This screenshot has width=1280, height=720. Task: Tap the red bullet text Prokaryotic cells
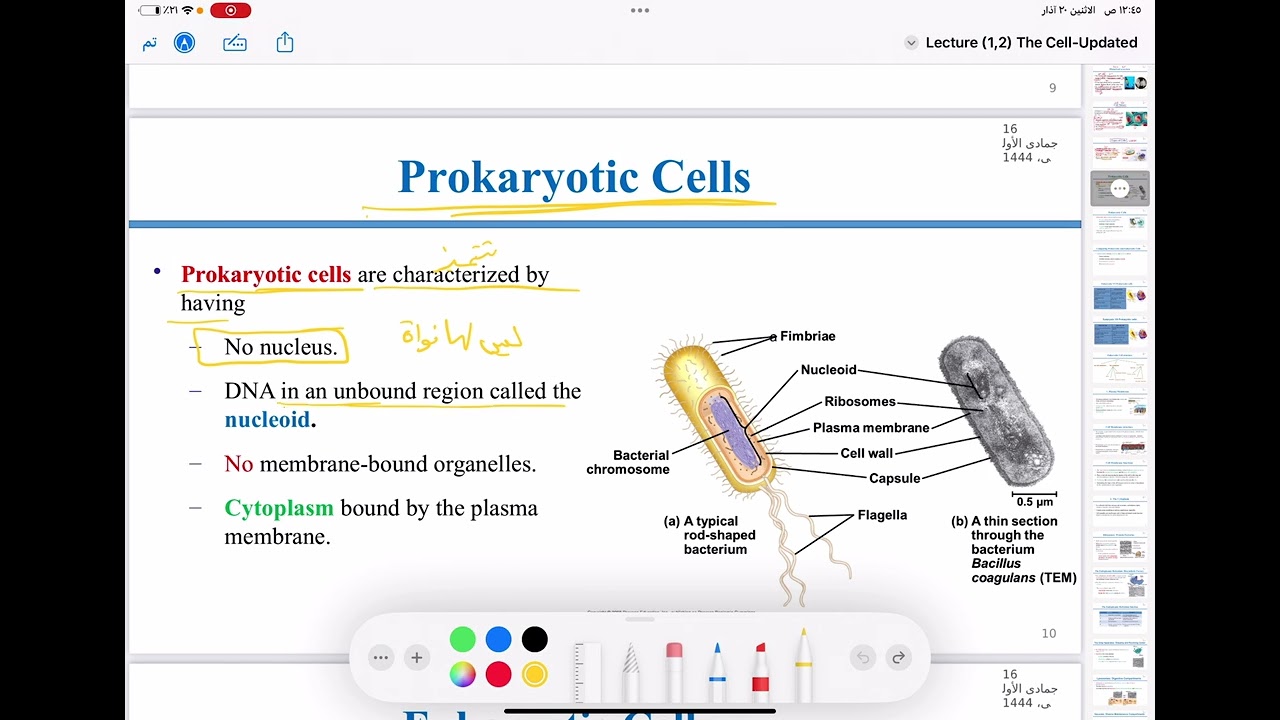coord(266,274)
